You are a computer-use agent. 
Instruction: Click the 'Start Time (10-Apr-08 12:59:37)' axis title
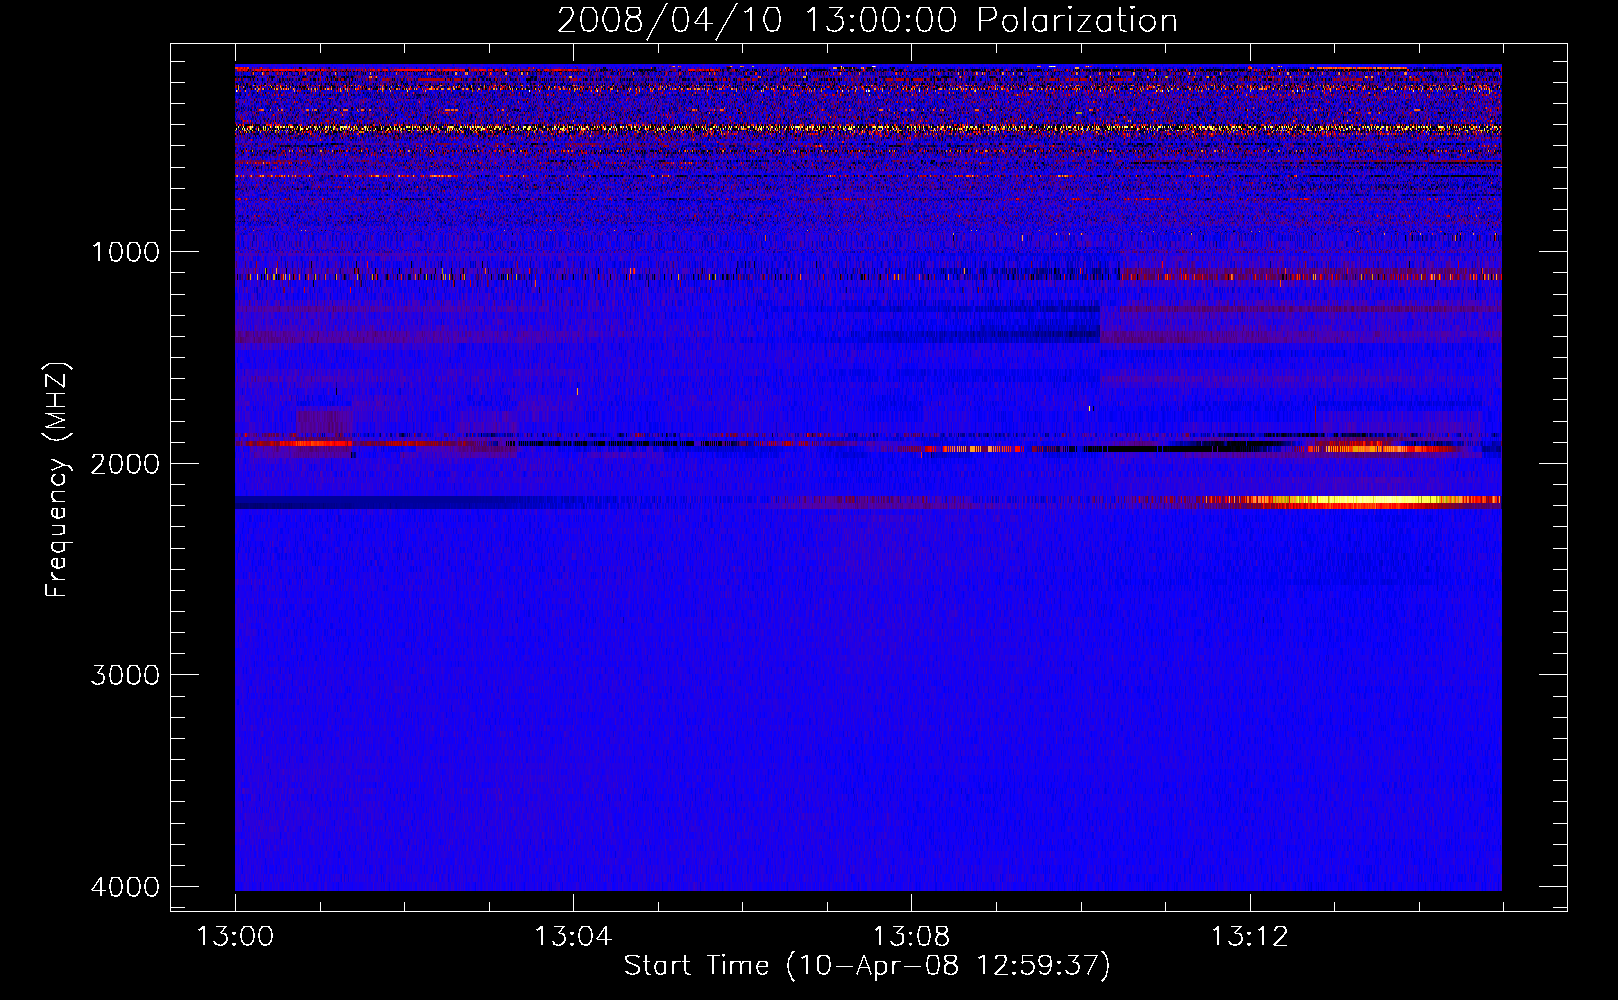point(867,966)
